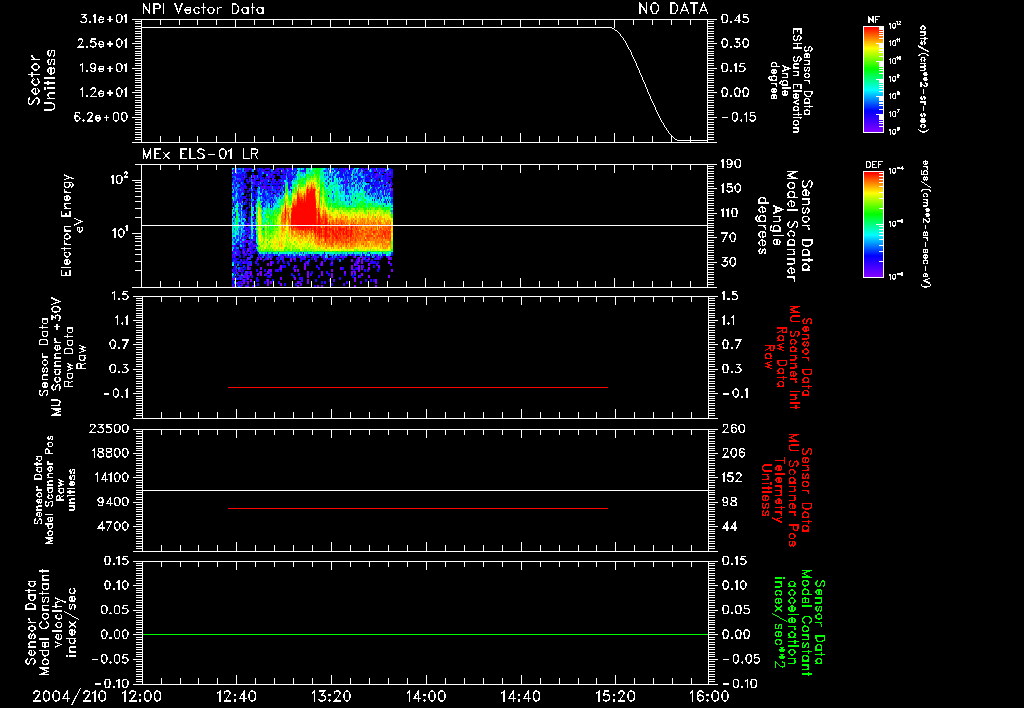Click the DEF energy flux color bar
1024x708 pixels.
click(873, 224)
